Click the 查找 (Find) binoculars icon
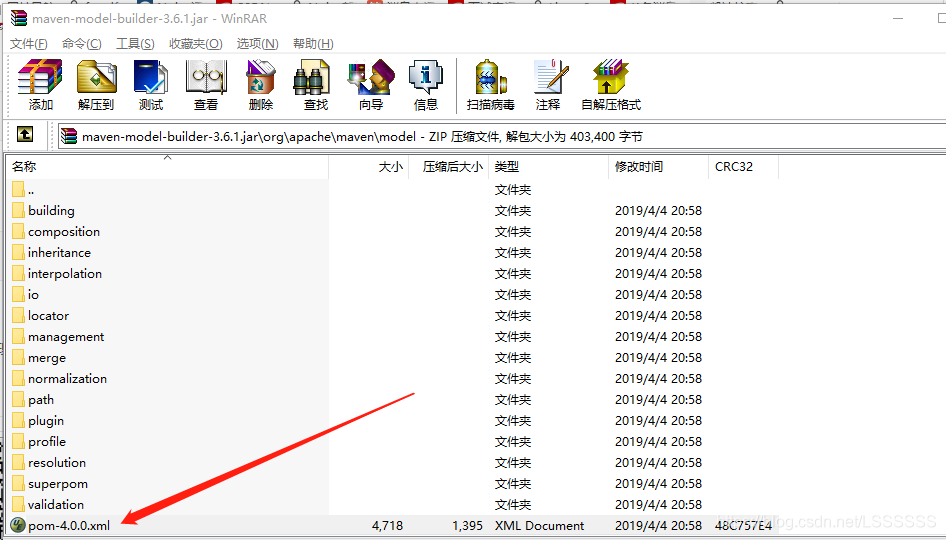 tap(311, 77)
